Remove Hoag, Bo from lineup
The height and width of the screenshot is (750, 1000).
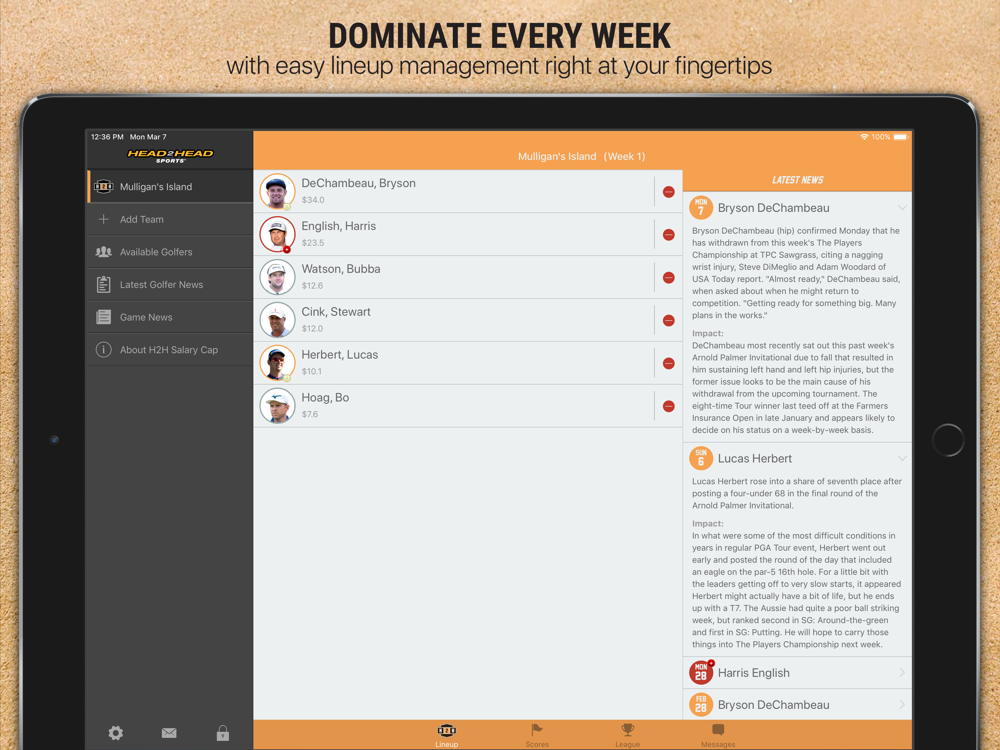(x=668, y=406)
